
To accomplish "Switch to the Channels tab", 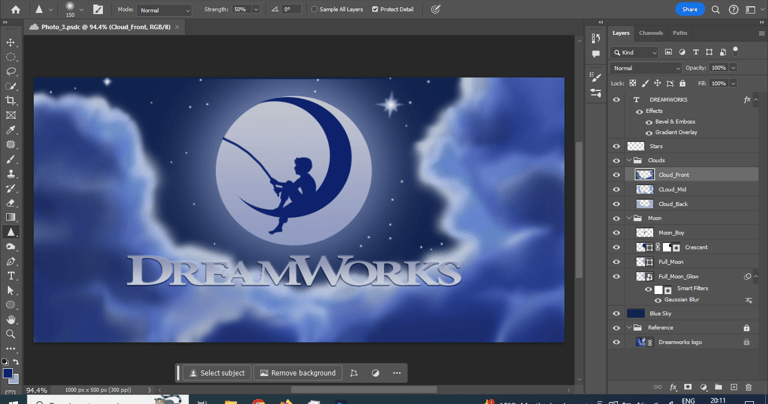I will pyautogui.click(x=651, y=33).
